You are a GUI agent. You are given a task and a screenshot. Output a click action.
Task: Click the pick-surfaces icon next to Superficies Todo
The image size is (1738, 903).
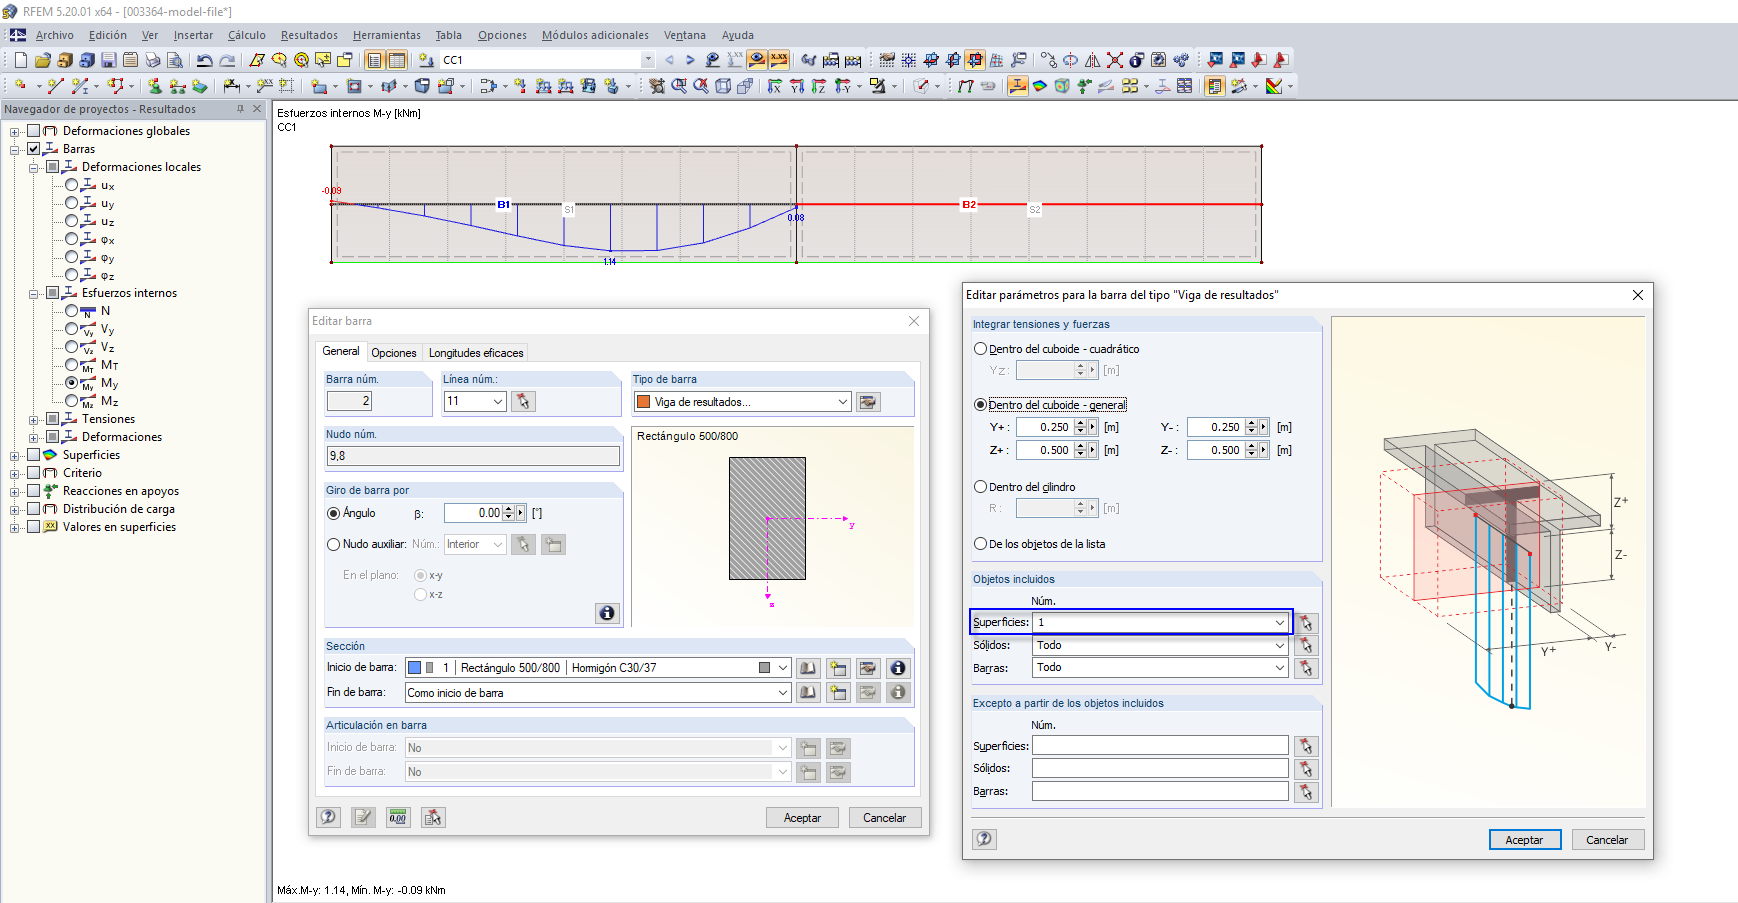tap(1305, 623)
